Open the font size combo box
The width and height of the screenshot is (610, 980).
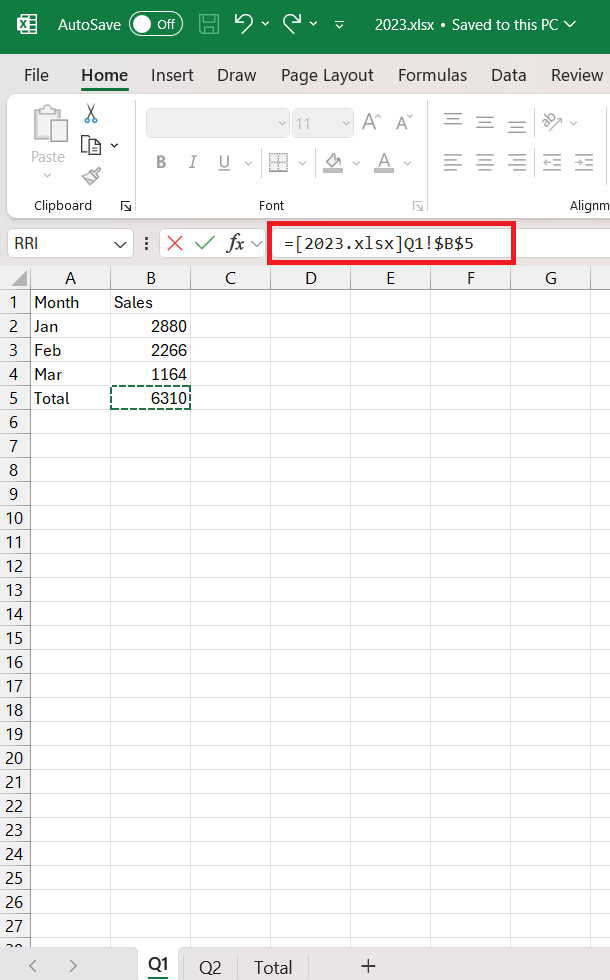pyautogui.click(x=322, y=123)
